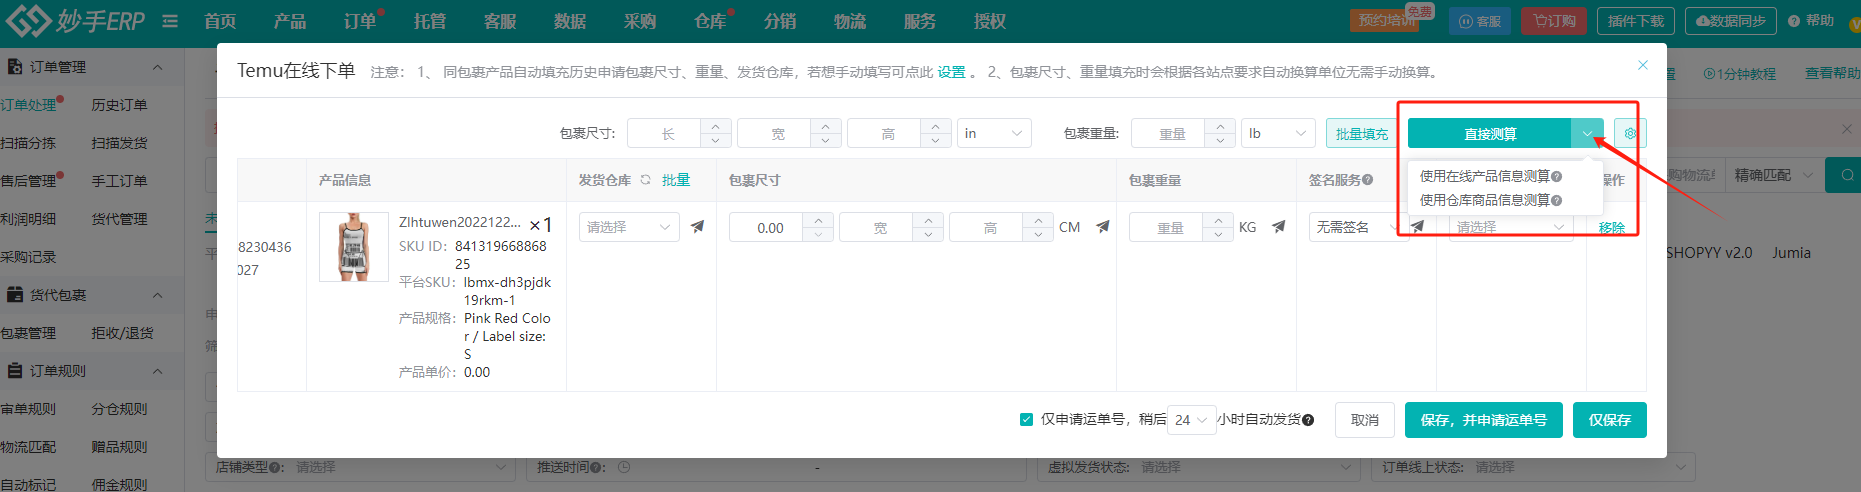Image resolution: width=1861 pixels, height=492 pixels.
Task: Open the 物流 top menu
Action: [x=850, y=21]
